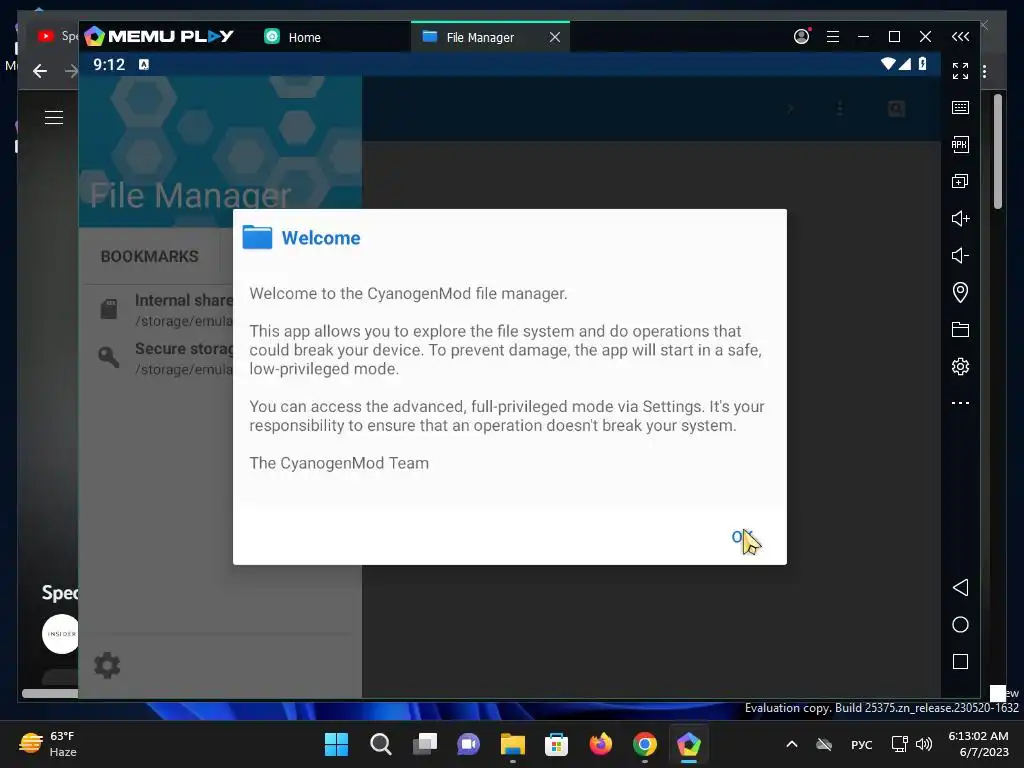
Task: Install an APK via the APK icon
Action: tap(960, 144)
